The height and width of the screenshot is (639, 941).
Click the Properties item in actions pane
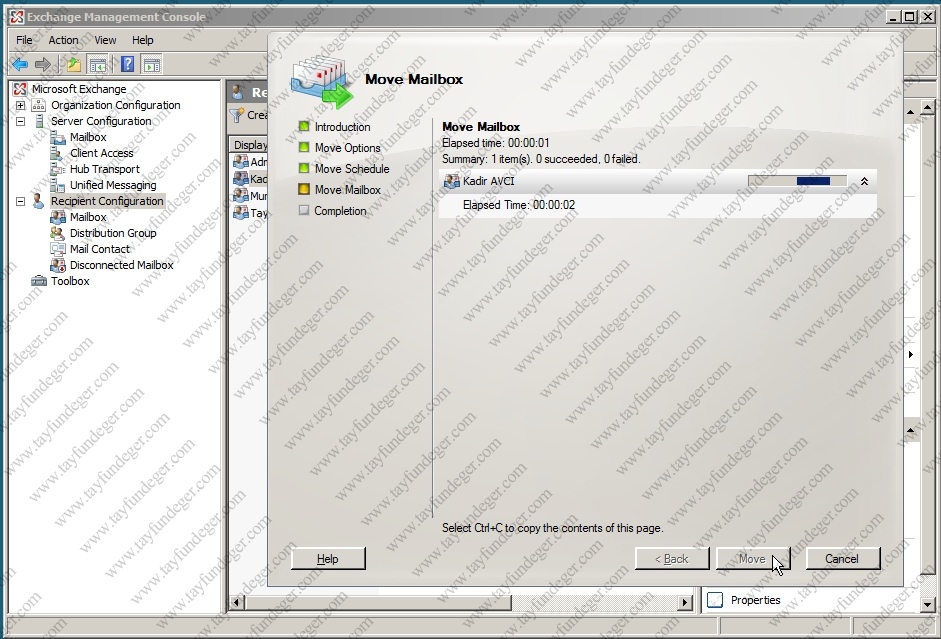click(x=755, y=600)
